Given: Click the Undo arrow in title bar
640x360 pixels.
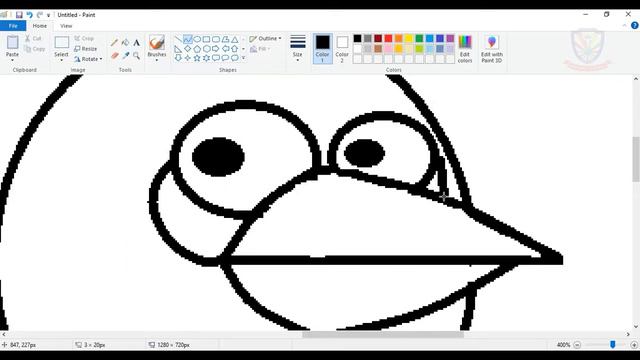Looking at the screenshot, I should point(29,15).
